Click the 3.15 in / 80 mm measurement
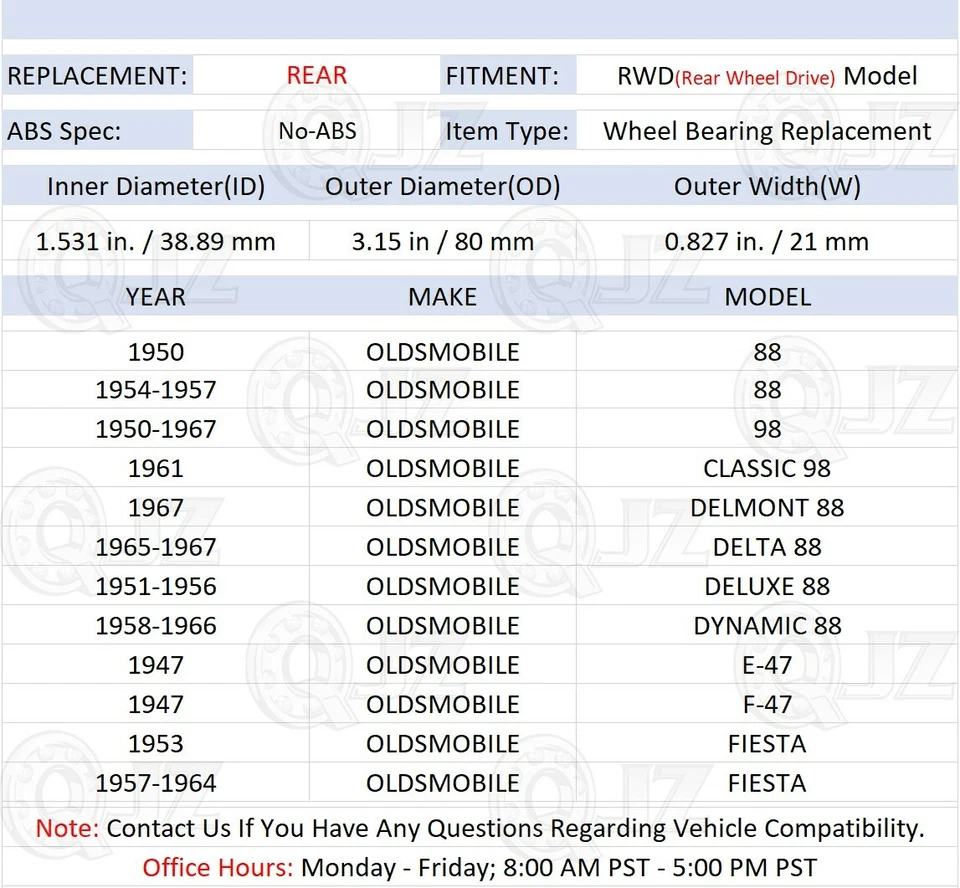The height and width of the screenshot is (888, 960). (x=442, y=241)
